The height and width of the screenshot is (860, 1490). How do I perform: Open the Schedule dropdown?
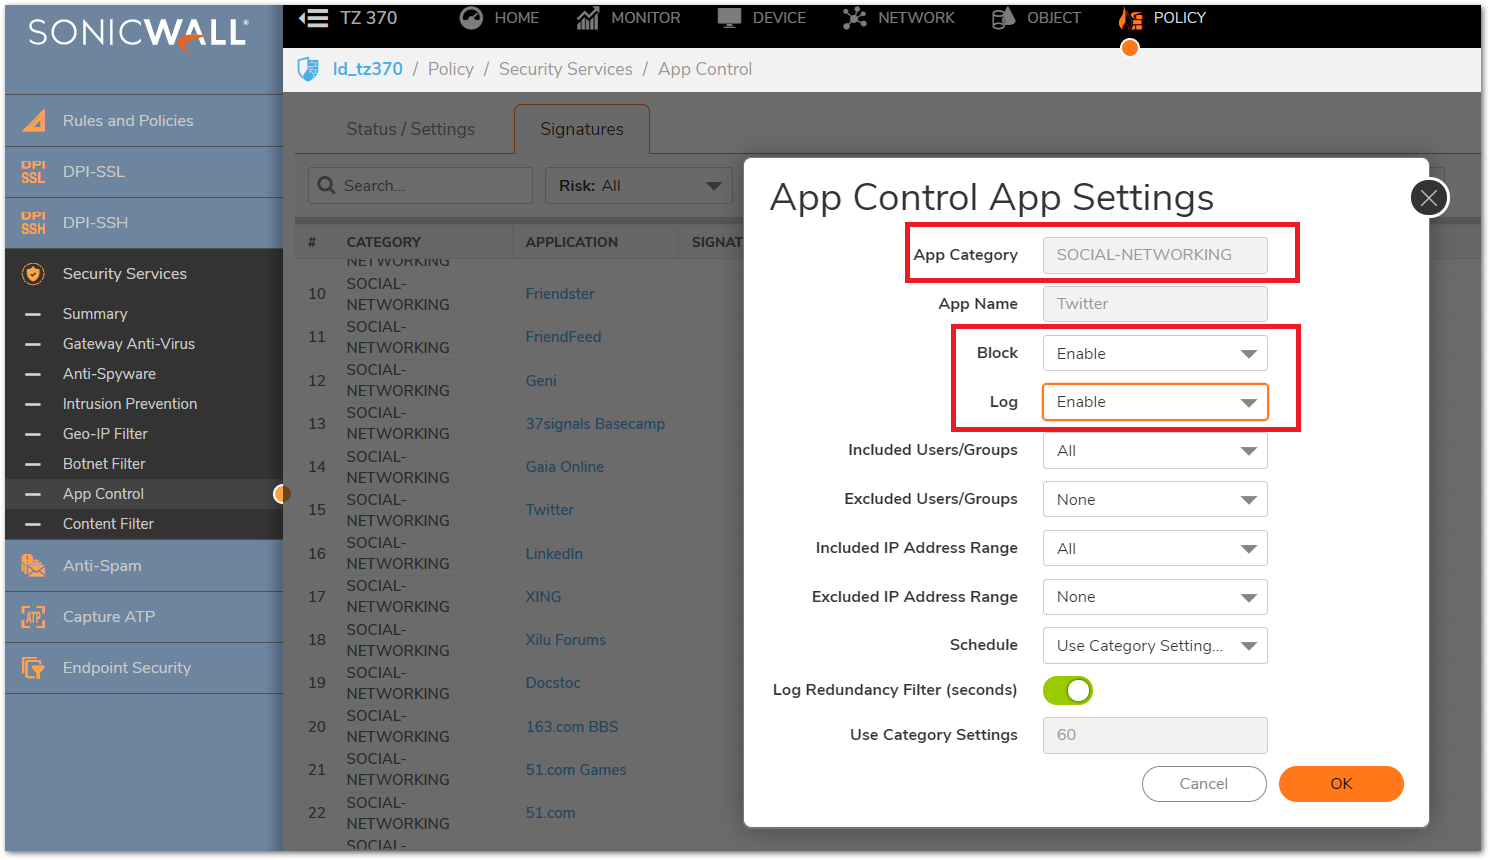click(1154, 646)
